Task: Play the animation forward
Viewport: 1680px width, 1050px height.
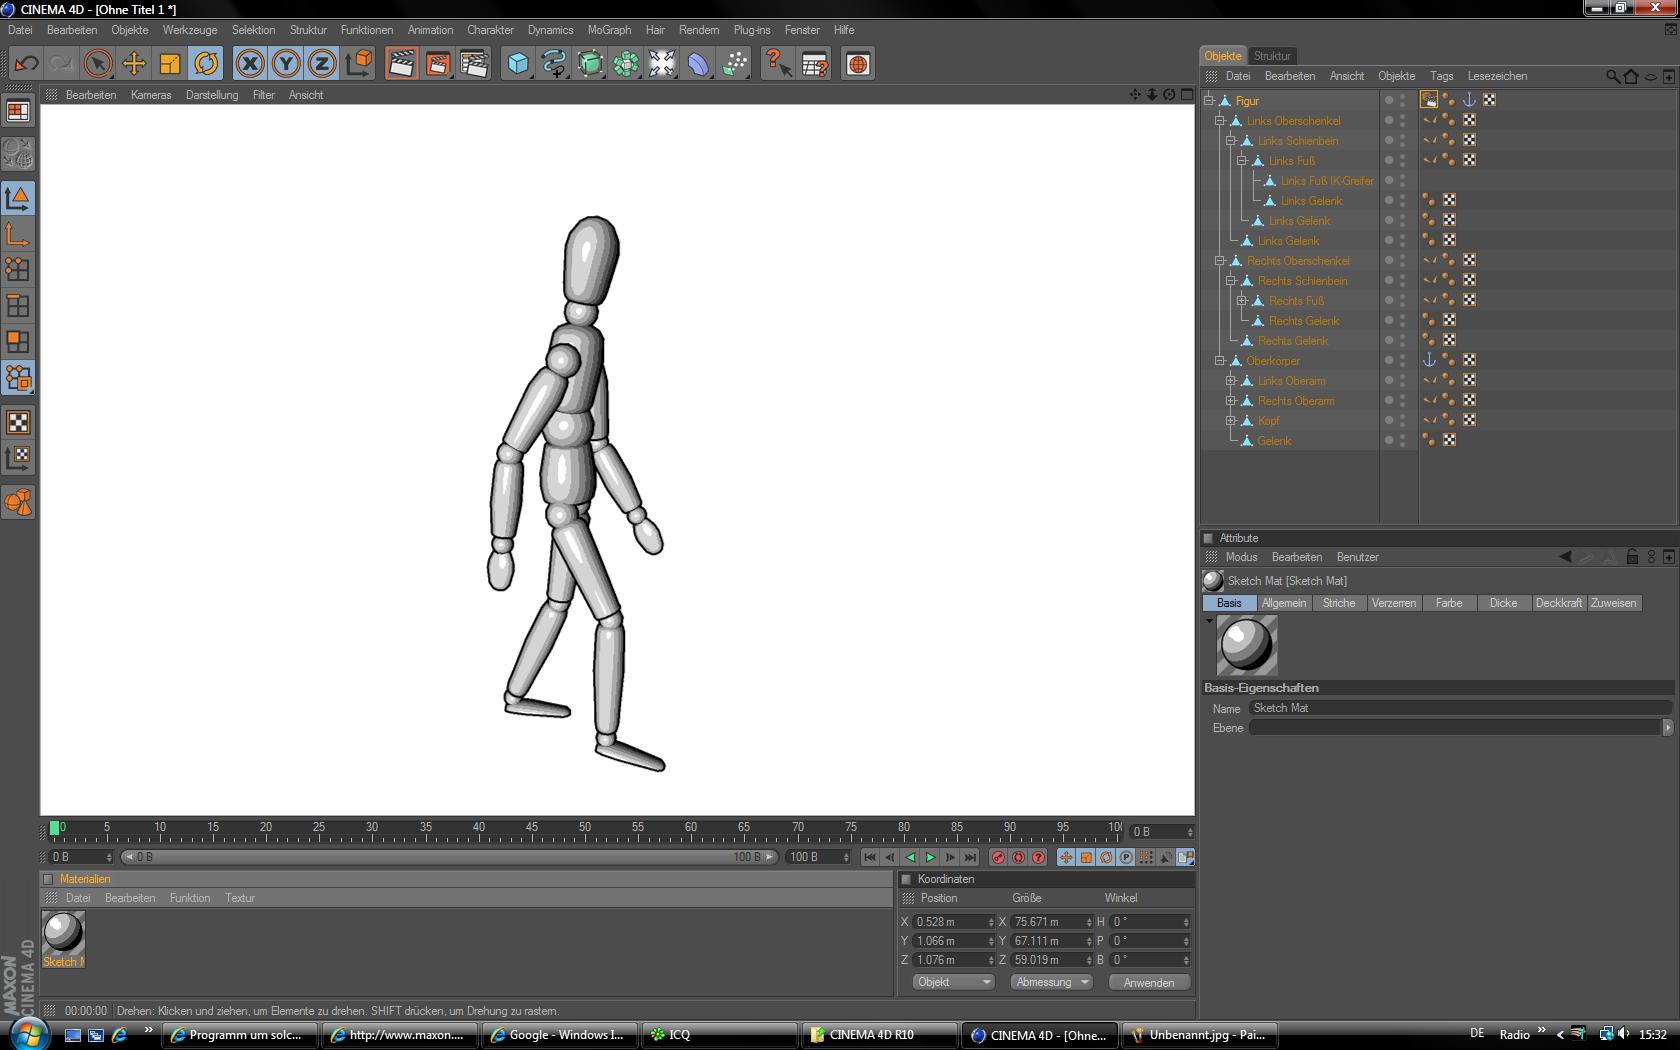Action: [930, 857]
